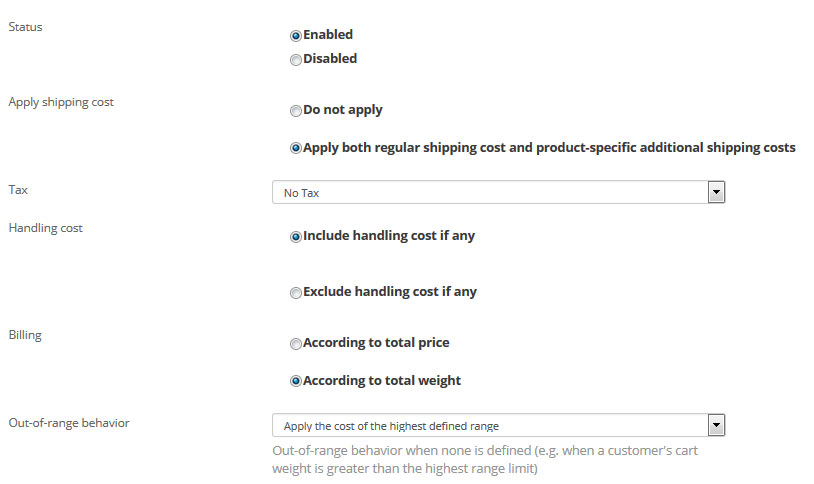Viewport: 814px width, 484px height.
Task: Choose Exclude handling cost if any
Action: click(296, 293)
